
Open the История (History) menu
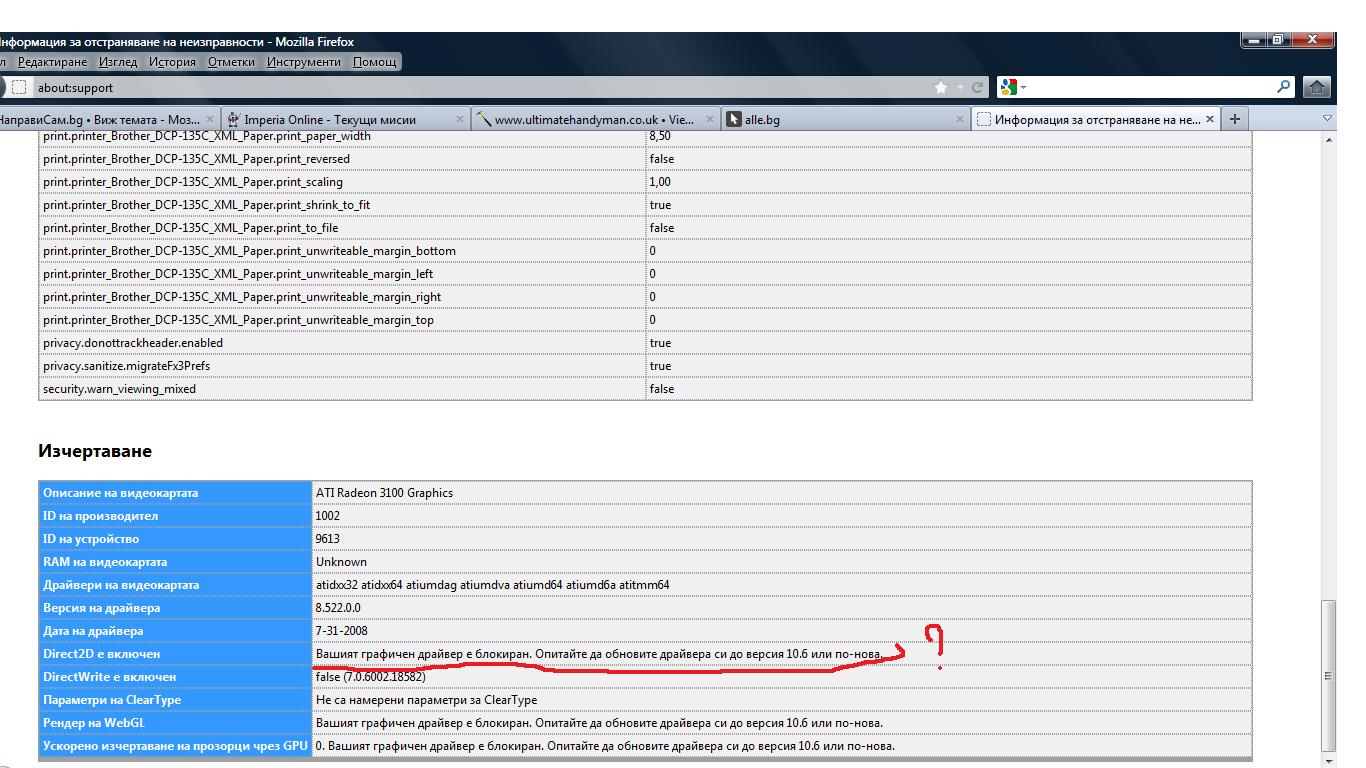point(172,62)
